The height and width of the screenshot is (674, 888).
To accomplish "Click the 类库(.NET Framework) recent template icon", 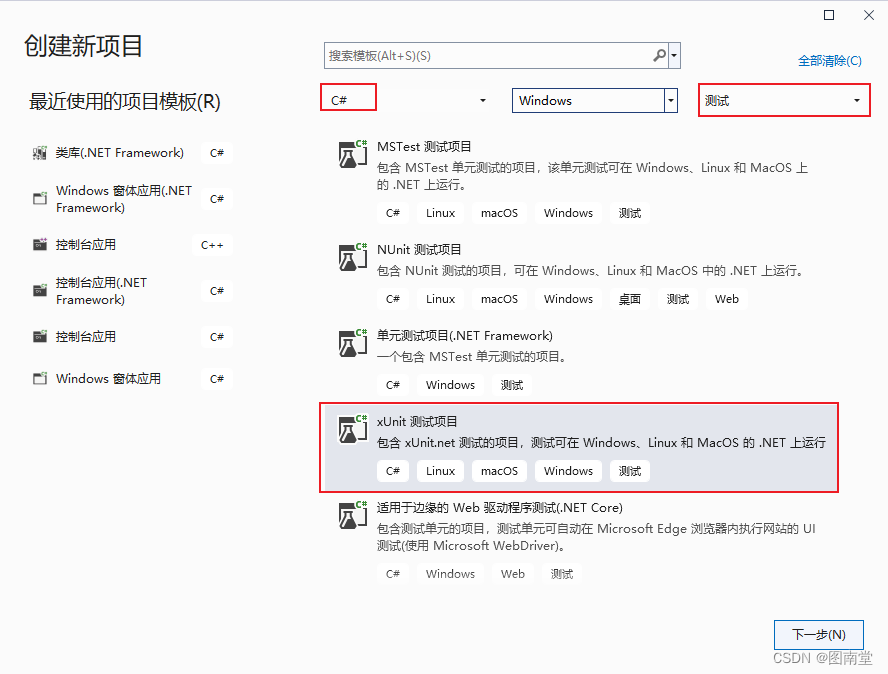I will 38,152.
